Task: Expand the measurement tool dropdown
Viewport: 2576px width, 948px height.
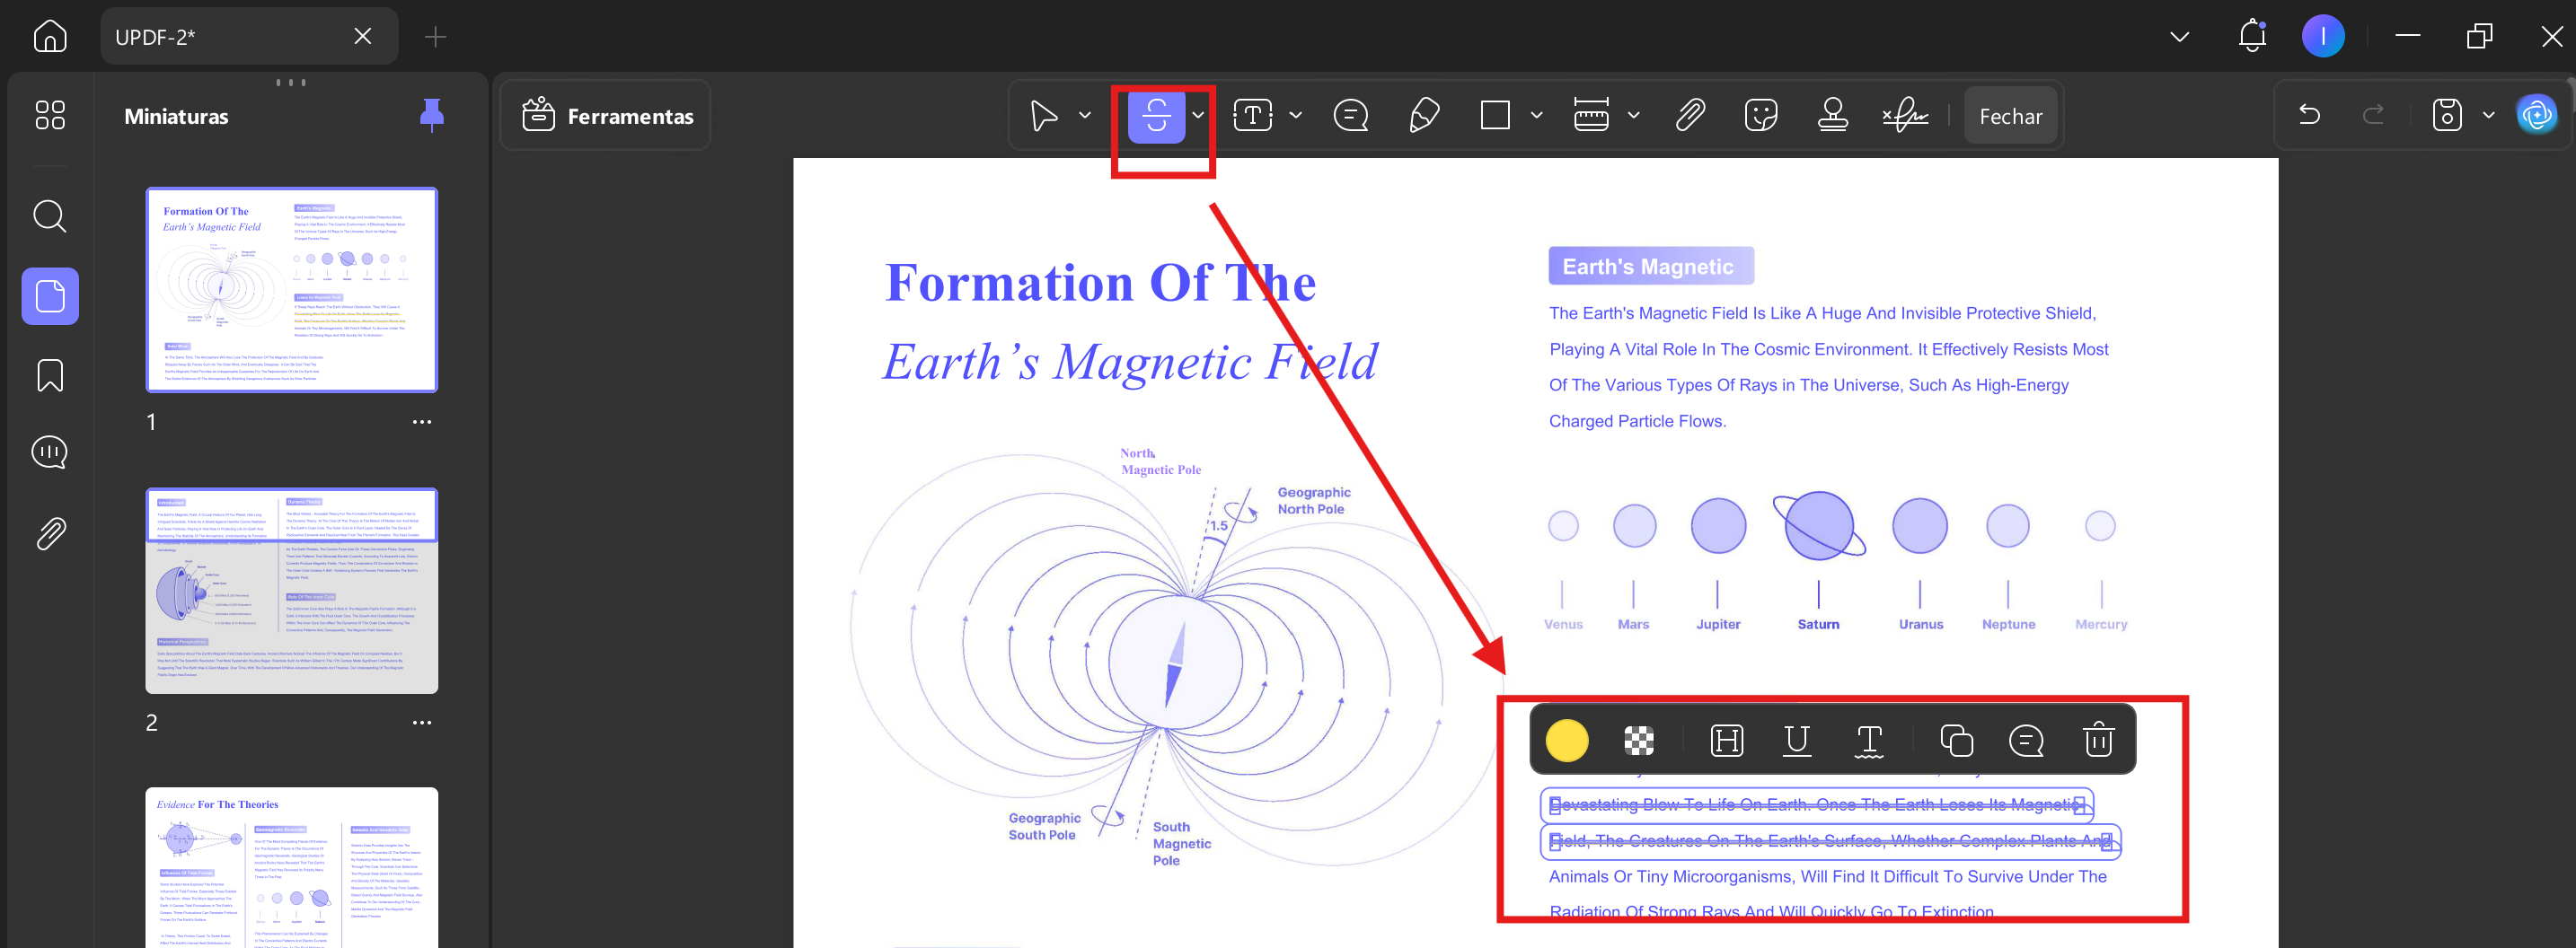Action: tap(1634, 116)
